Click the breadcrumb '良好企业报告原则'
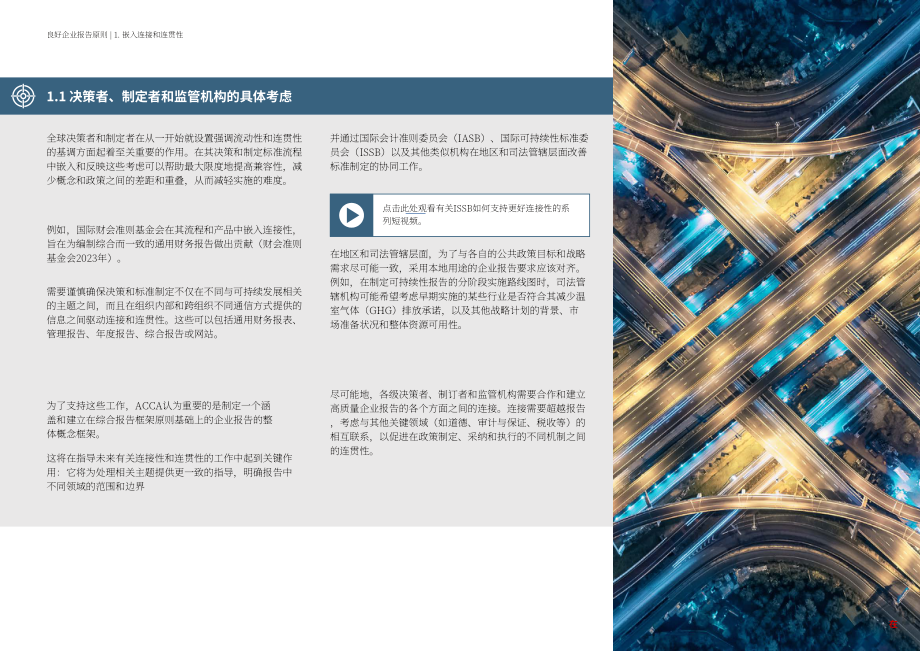The height and width of the screenshot is (651, 920). 77,35
